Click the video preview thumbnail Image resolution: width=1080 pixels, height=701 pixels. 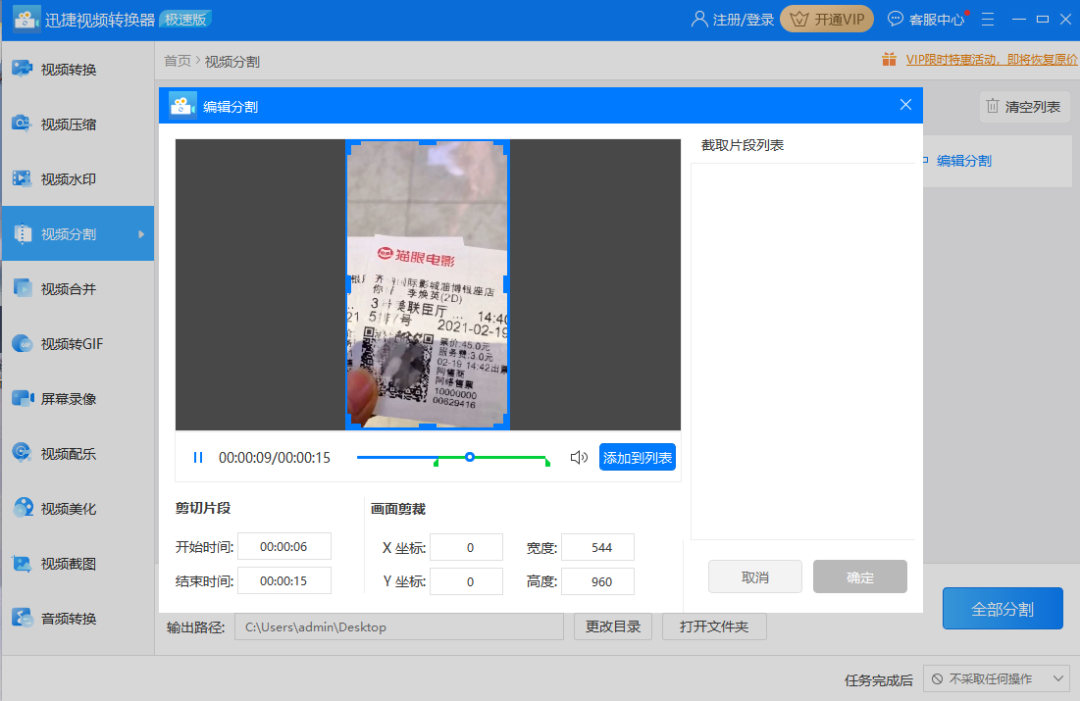428,284
